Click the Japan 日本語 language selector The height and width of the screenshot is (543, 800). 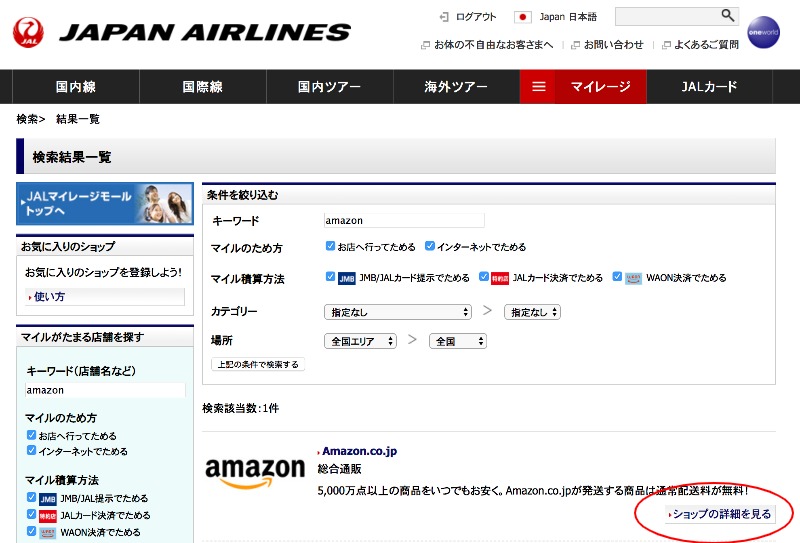tap(568, 17)
